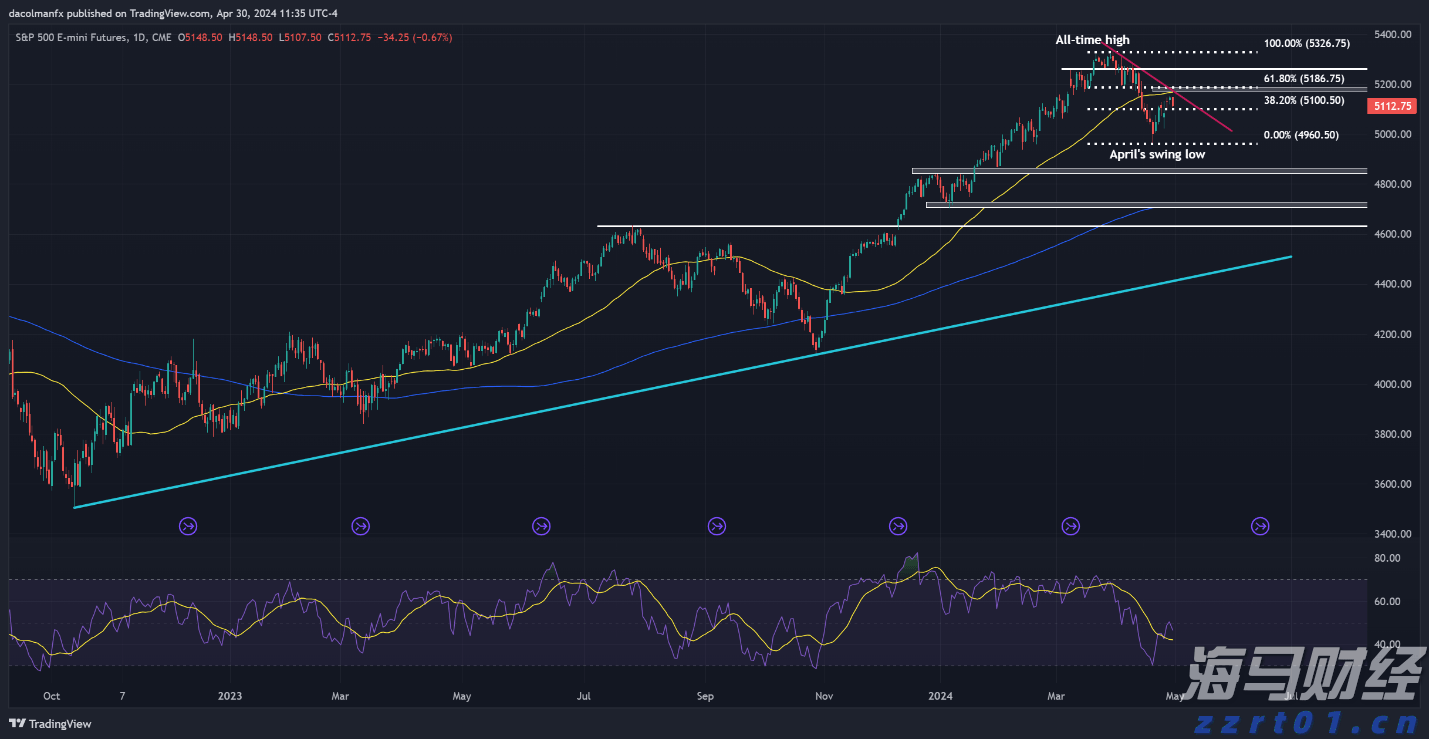1429x739 pixels.
Task: Click the rollover icon above Sep 2023
Action: [x=716, y=525]
